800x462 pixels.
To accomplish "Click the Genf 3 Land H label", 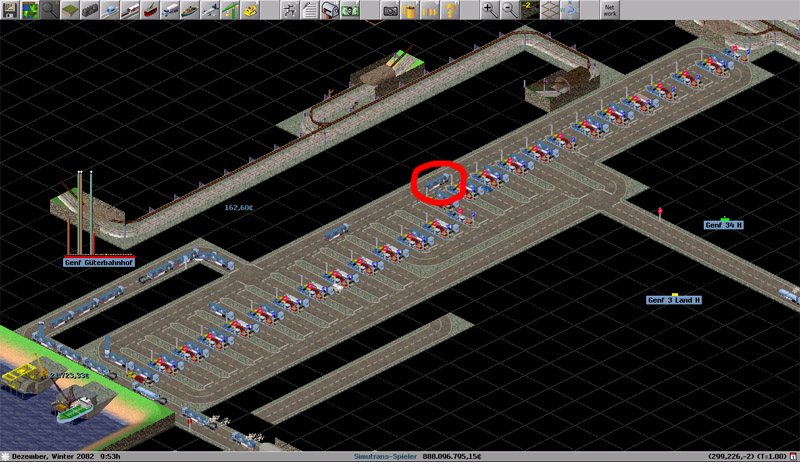I will [674, 300].
